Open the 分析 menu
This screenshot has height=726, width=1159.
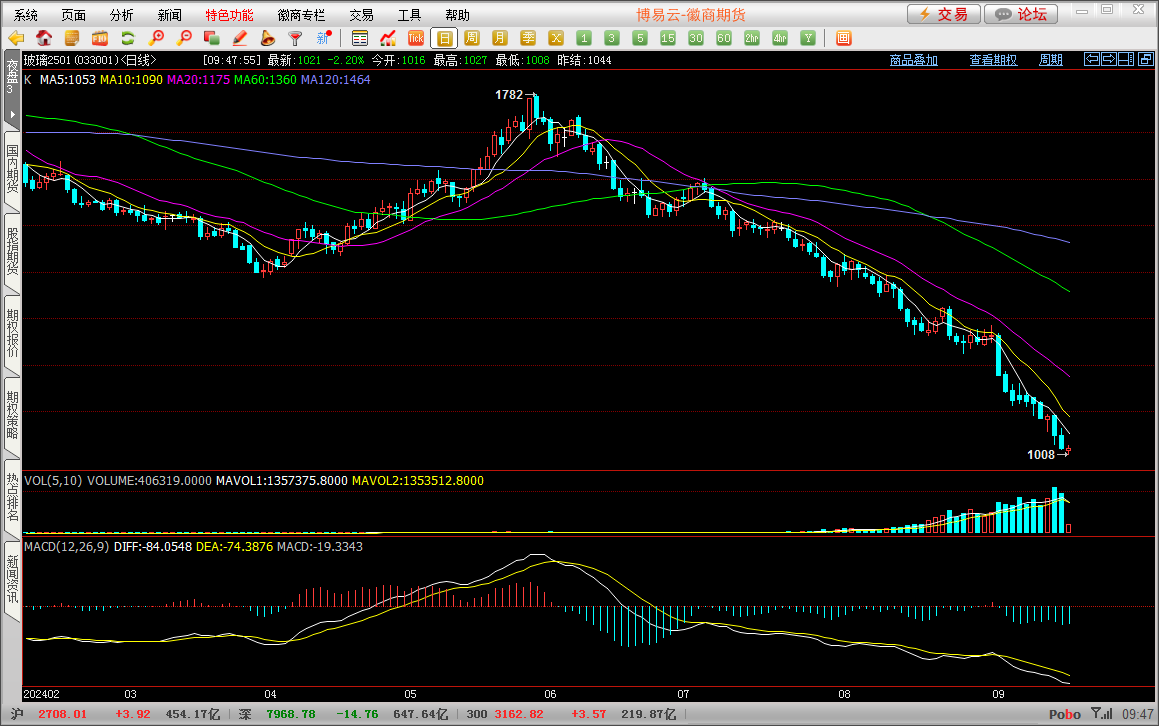tap(121, 15)
